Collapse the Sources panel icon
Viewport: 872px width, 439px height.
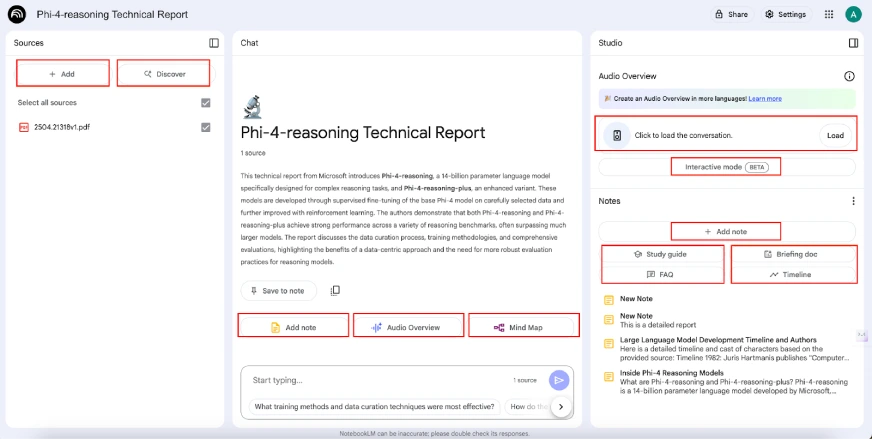[x=214, y=43]
